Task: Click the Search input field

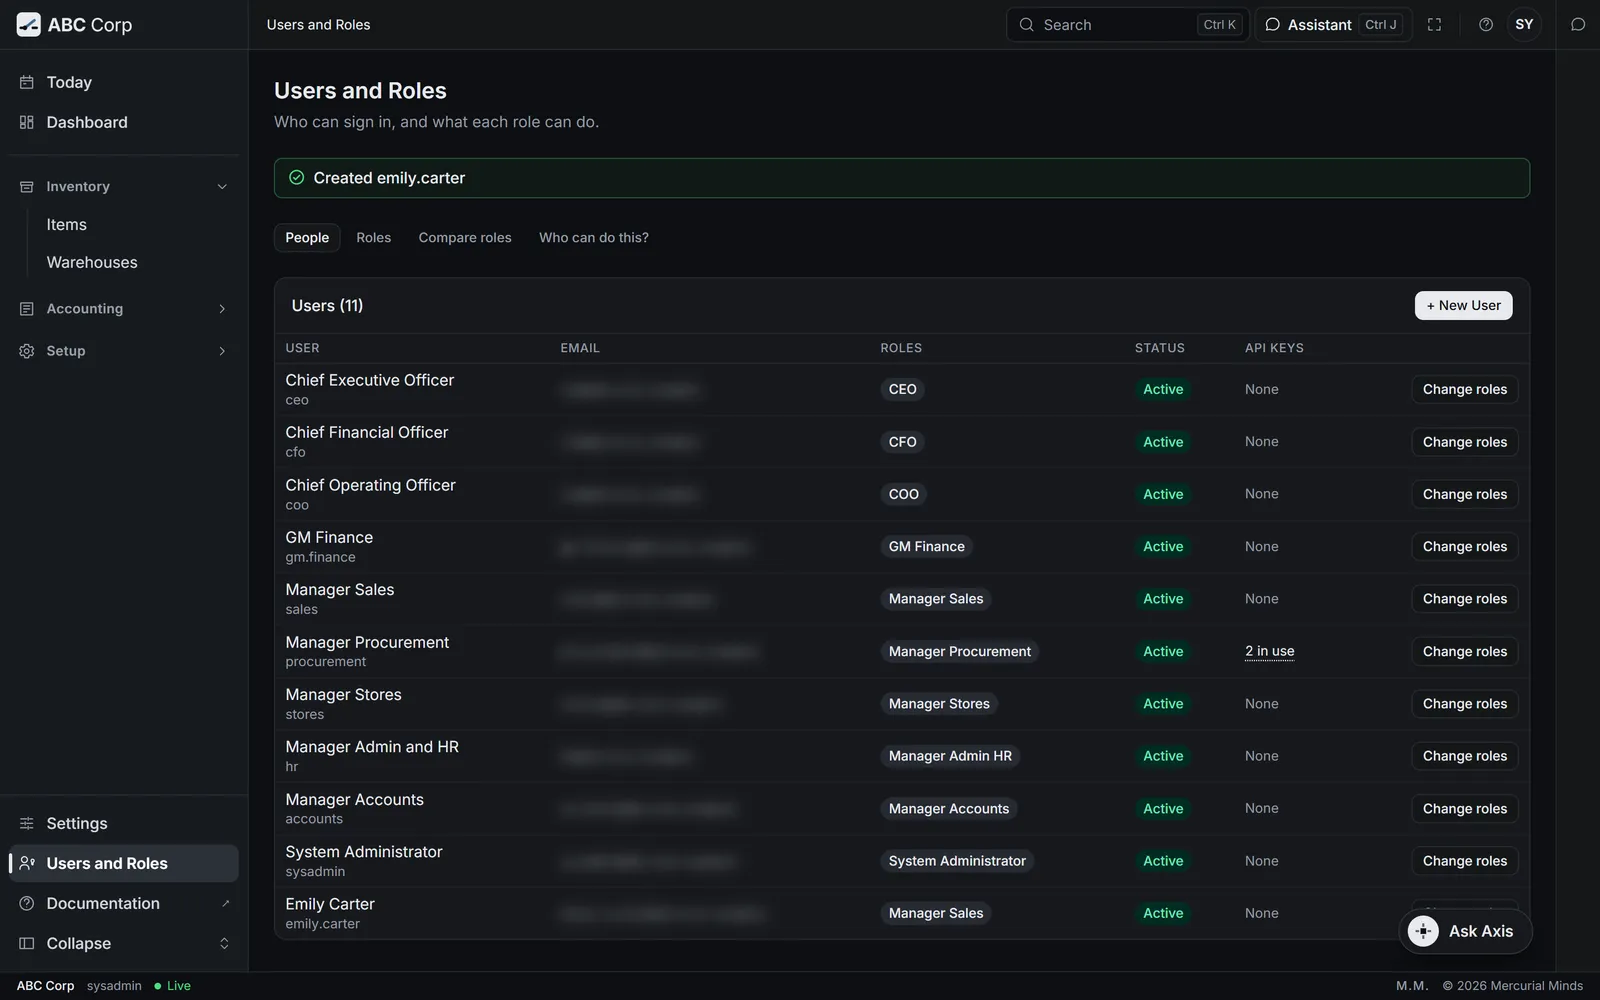Action: tap(1127, 25)
